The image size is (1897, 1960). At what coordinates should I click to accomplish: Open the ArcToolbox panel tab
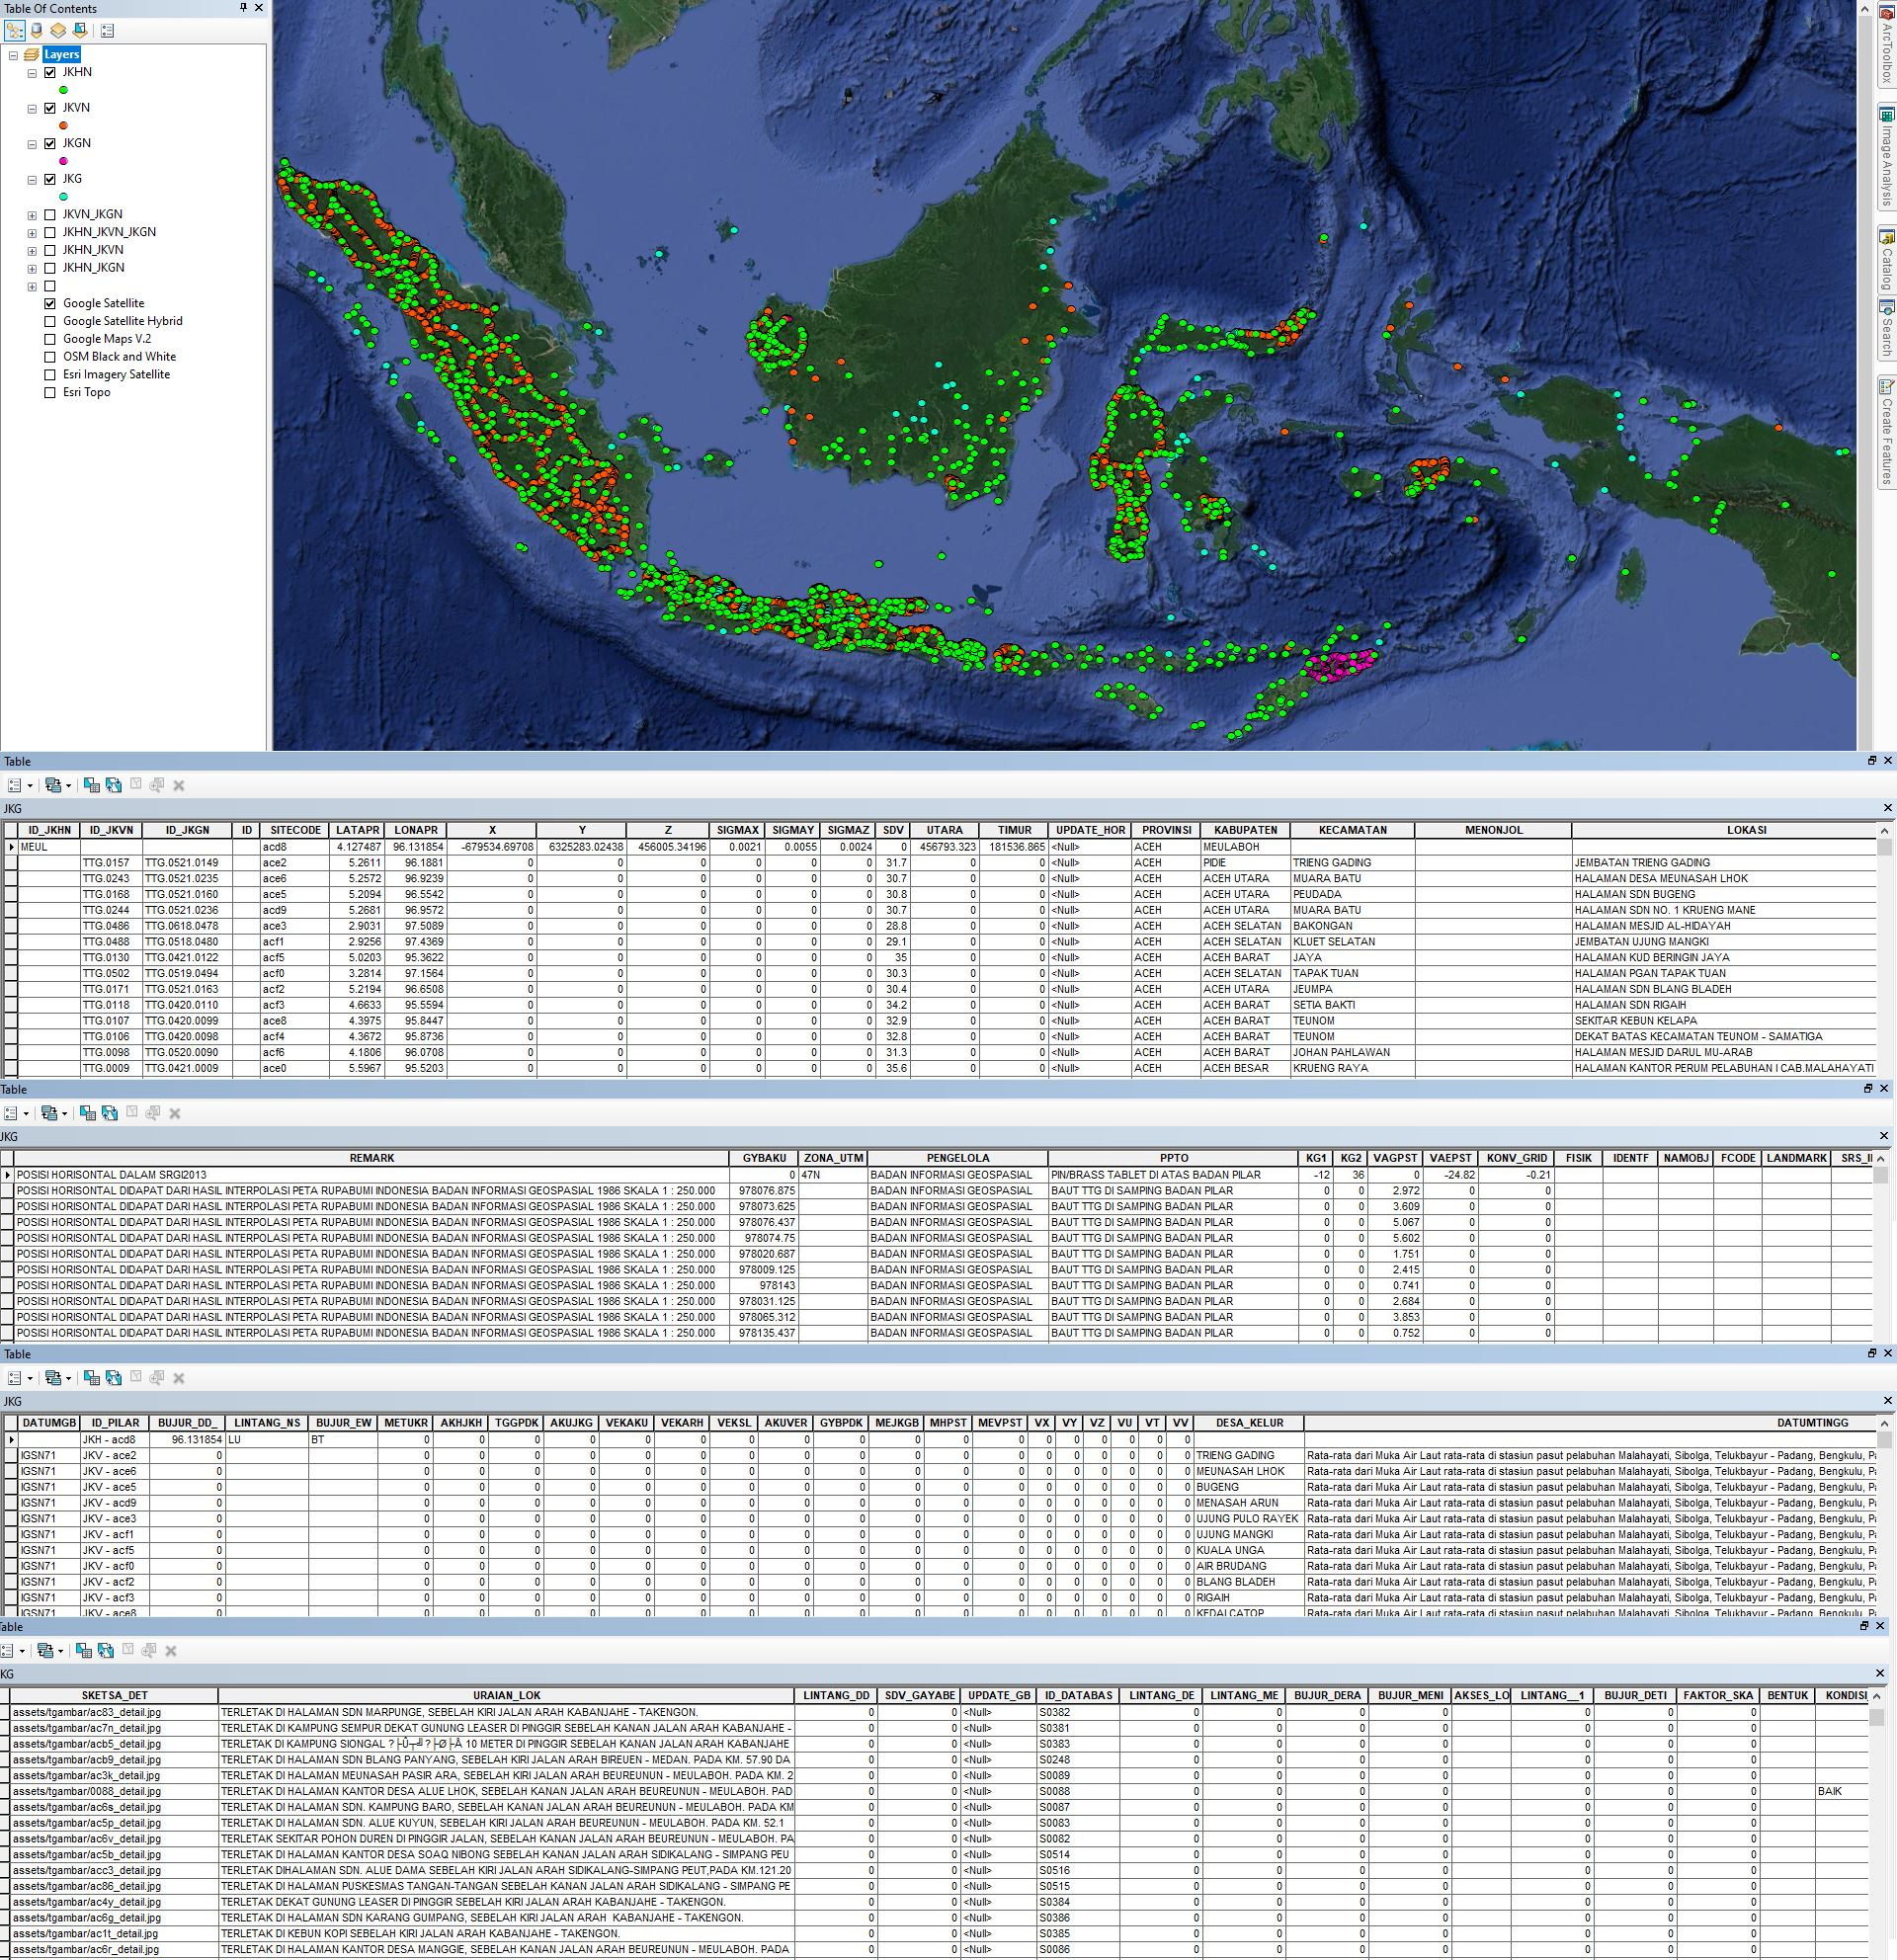pos(1886,40)
